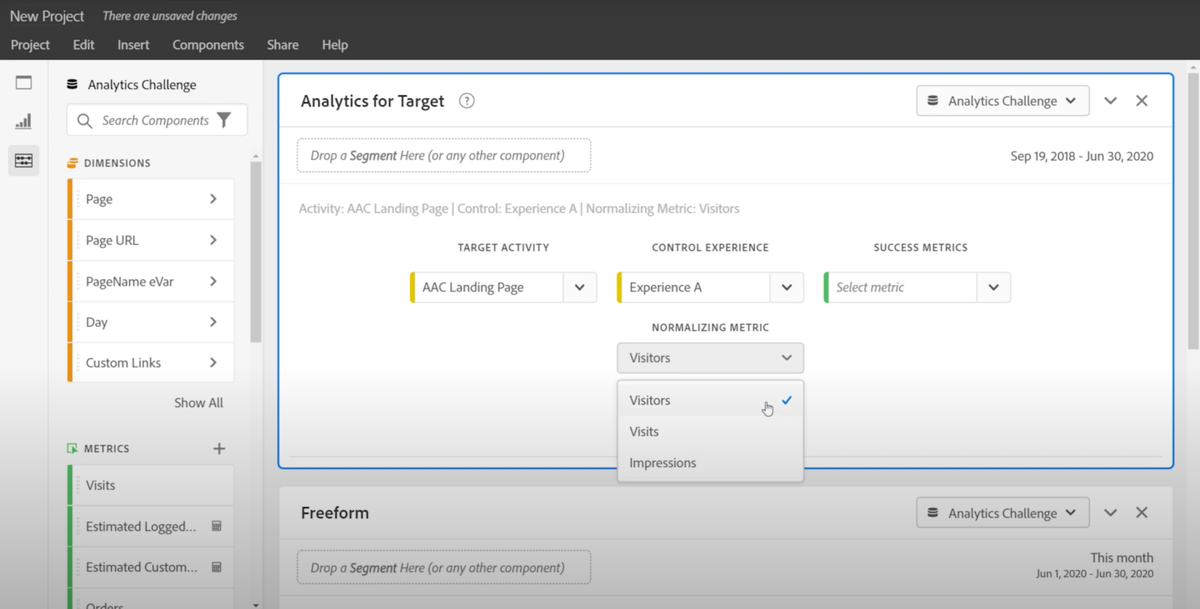Click the Freeform panel title
The height and width of the screenshot is (609, 1200).
(x=335, y=513)
